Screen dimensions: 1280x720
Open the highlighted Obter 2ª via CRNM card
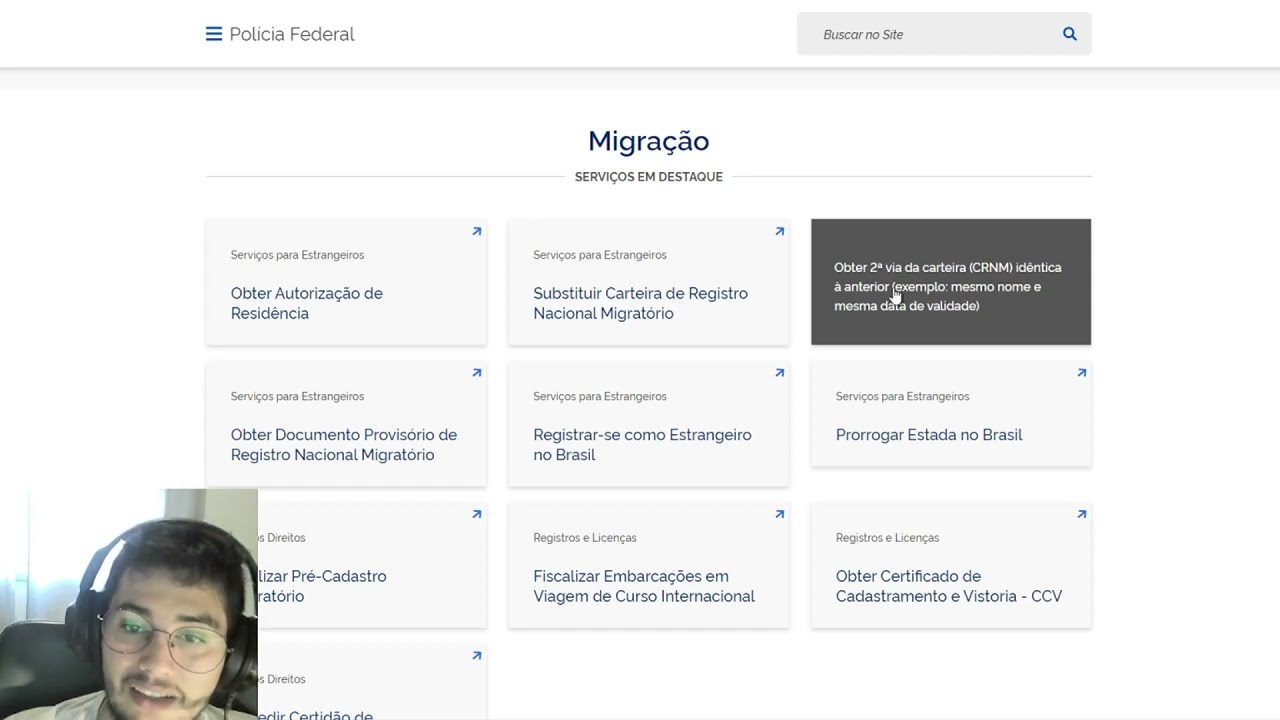point(951,282)
